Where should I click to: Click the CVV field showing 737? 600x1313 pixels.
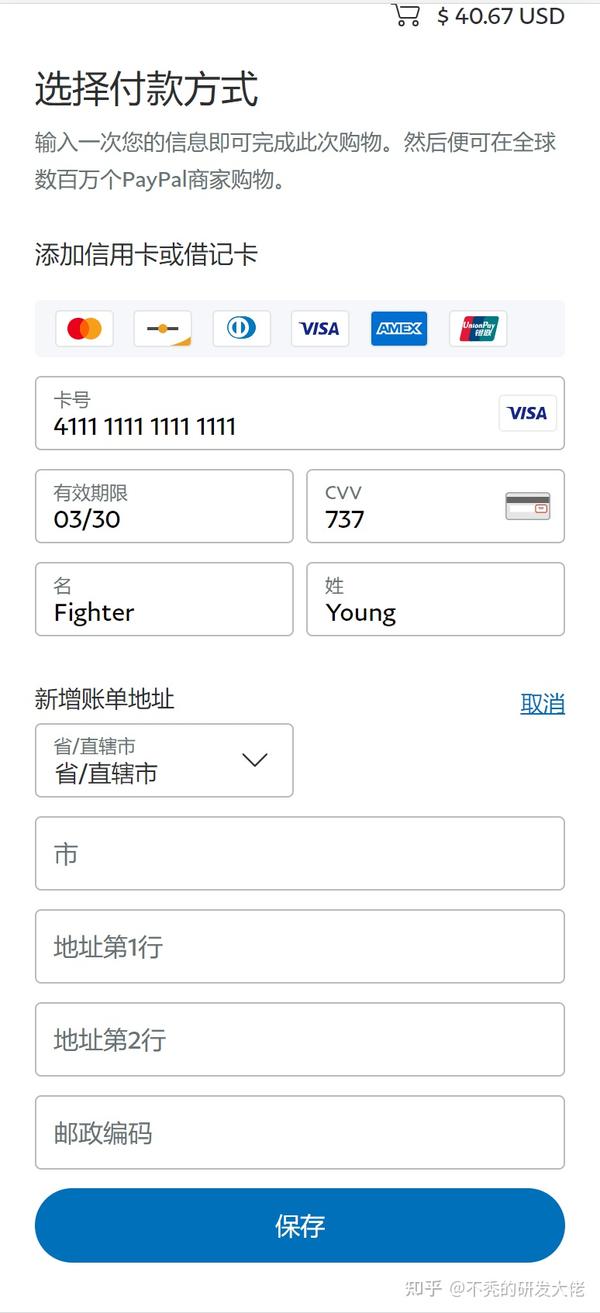click(x=400, y=507)
